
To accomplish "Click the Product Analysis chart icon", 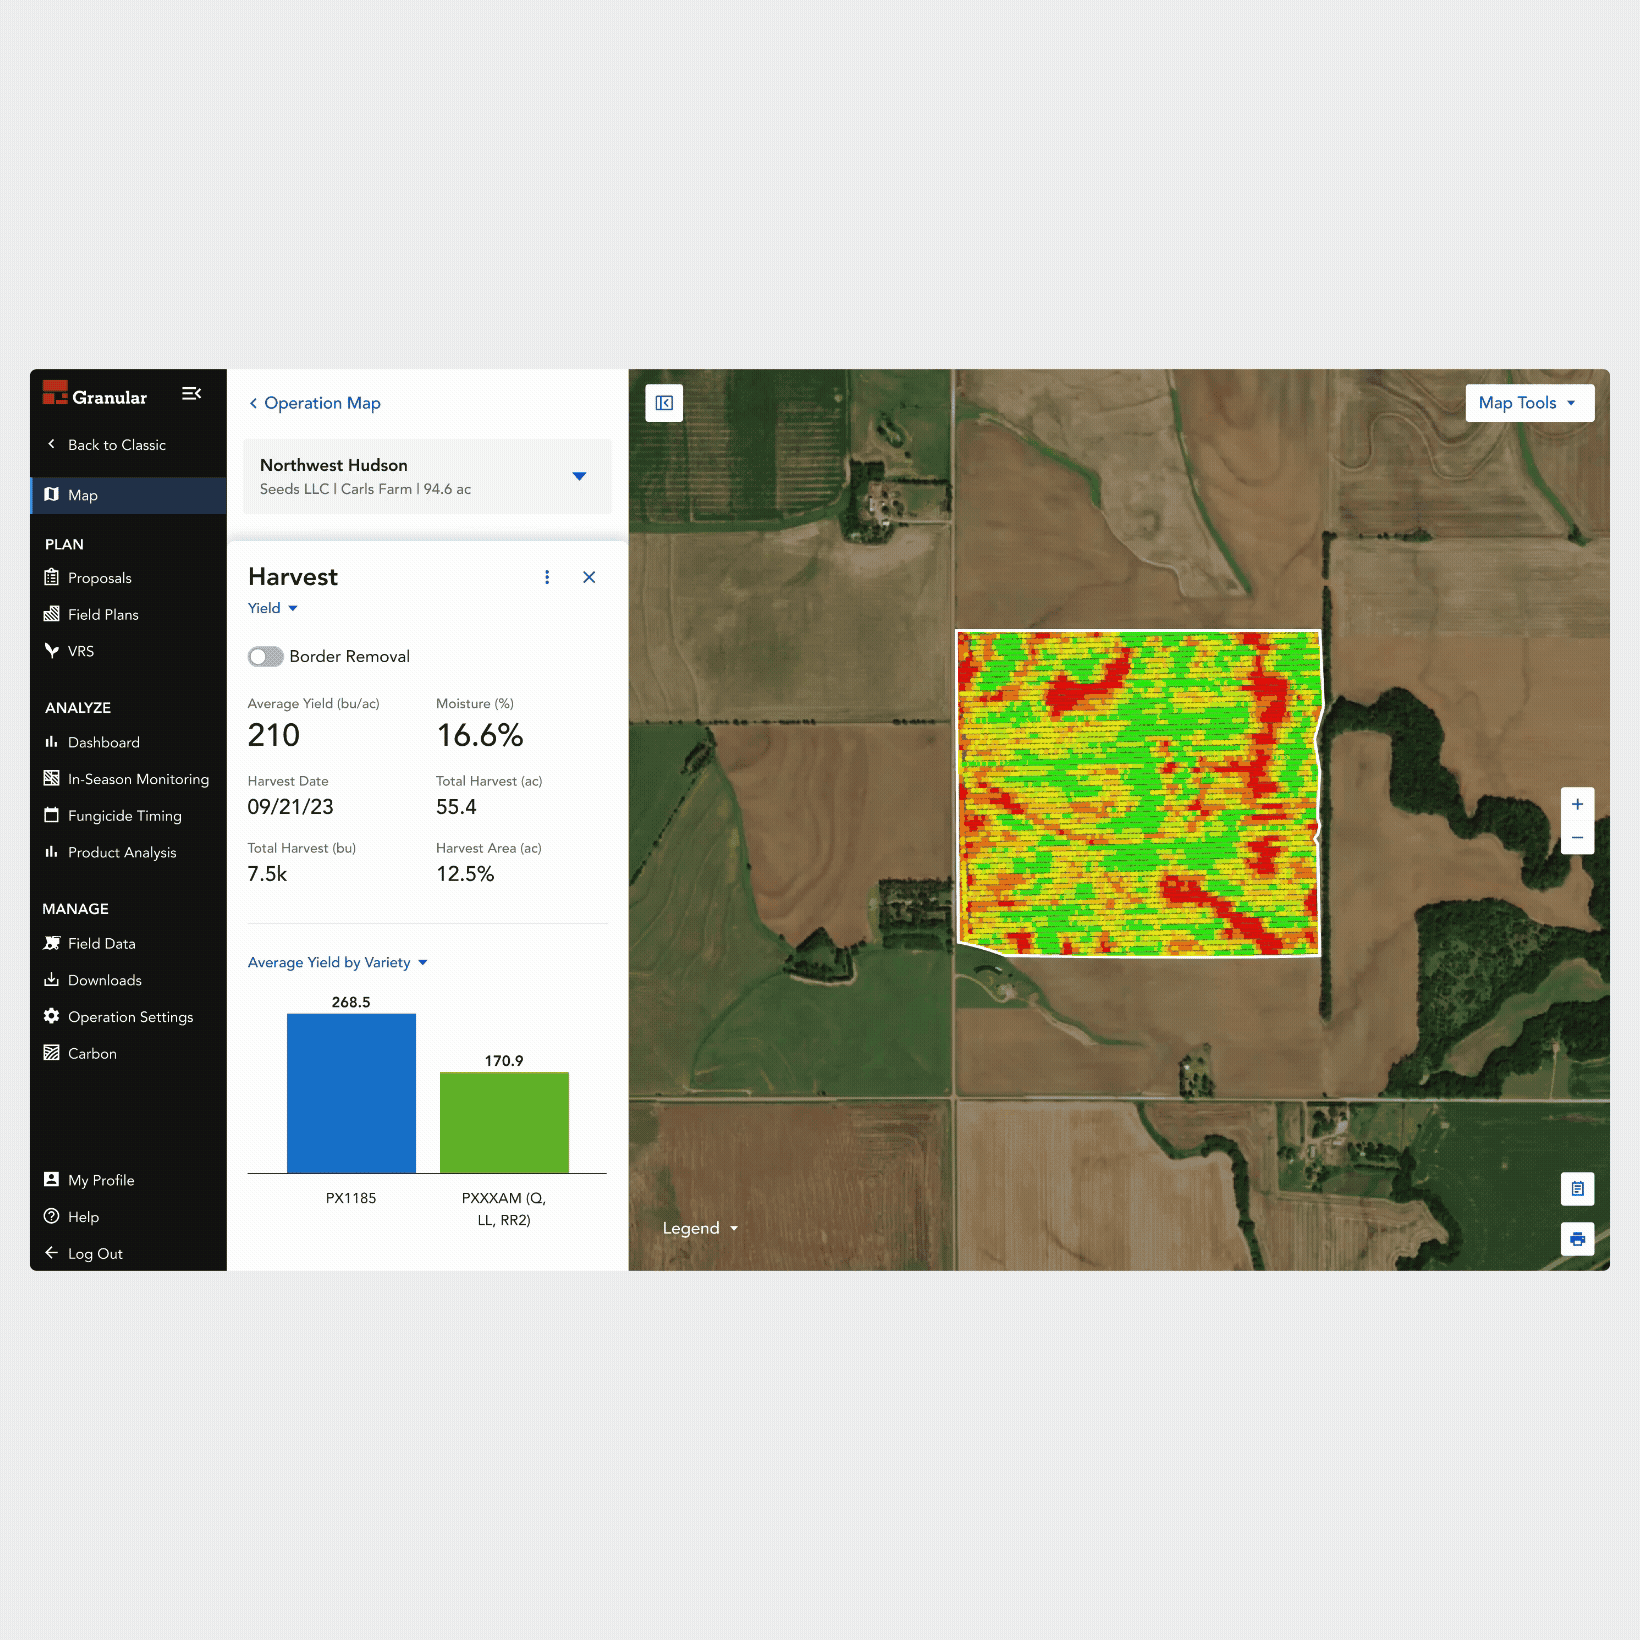I will point(52,852).
